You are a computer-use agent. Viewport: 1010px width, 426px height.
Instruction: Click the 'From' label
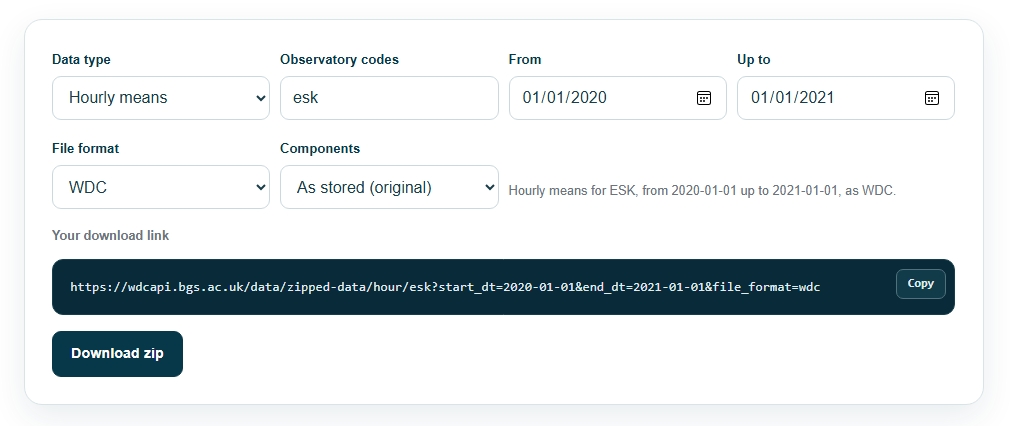(x=525, y=59)
